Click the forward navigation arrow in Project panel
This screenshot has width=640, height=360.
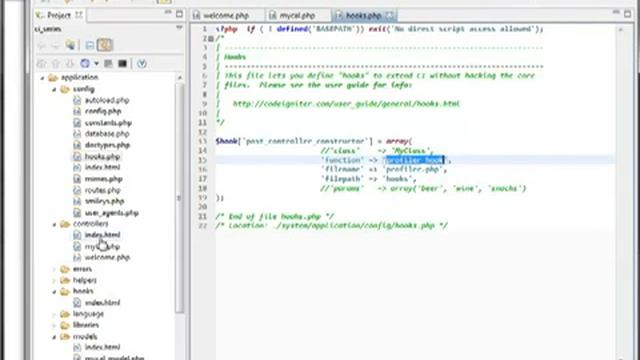pyautogui.click(x=55, y=45)
